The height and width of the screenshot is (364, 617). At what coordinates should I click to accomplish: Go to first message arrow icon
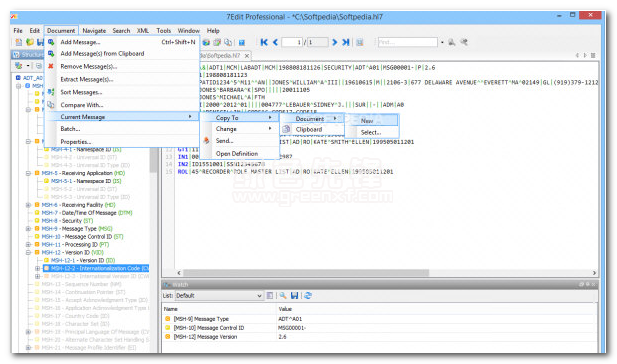pyautogui.click(x=264, y=42)
